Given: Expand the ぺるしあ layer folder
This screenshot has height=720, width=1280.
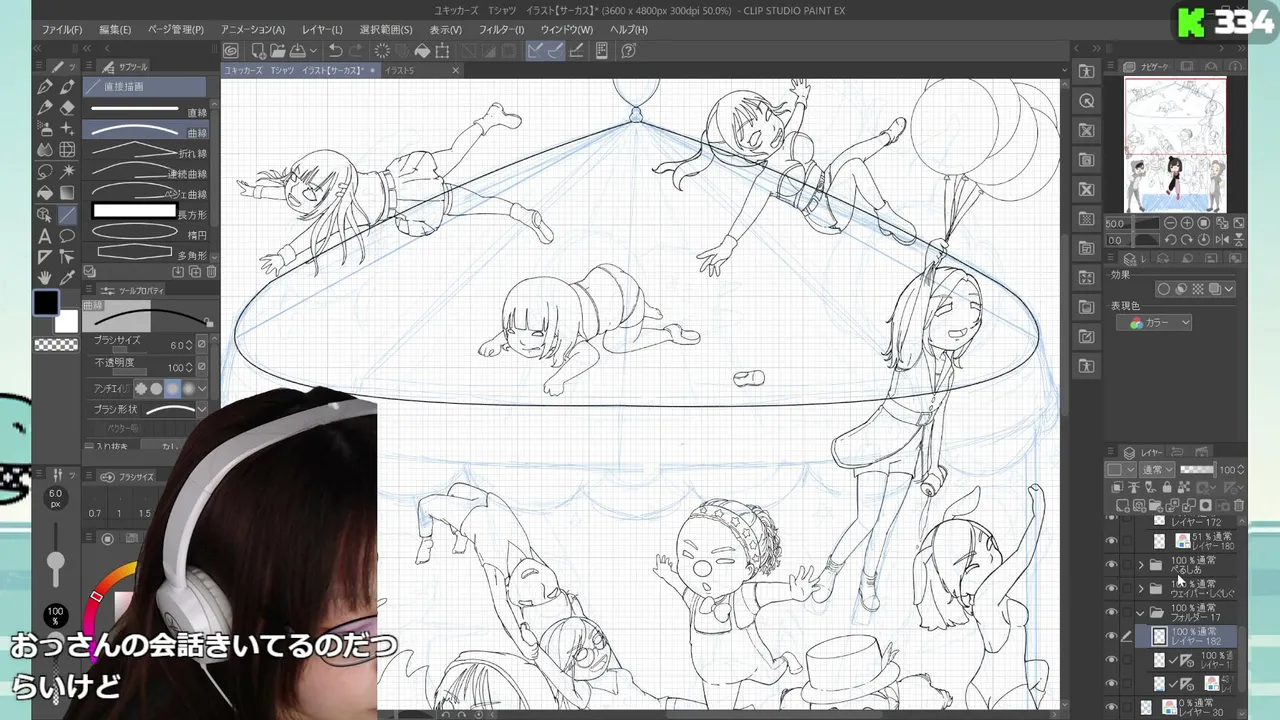Looking at the screenshot, I should point(1141,565).
